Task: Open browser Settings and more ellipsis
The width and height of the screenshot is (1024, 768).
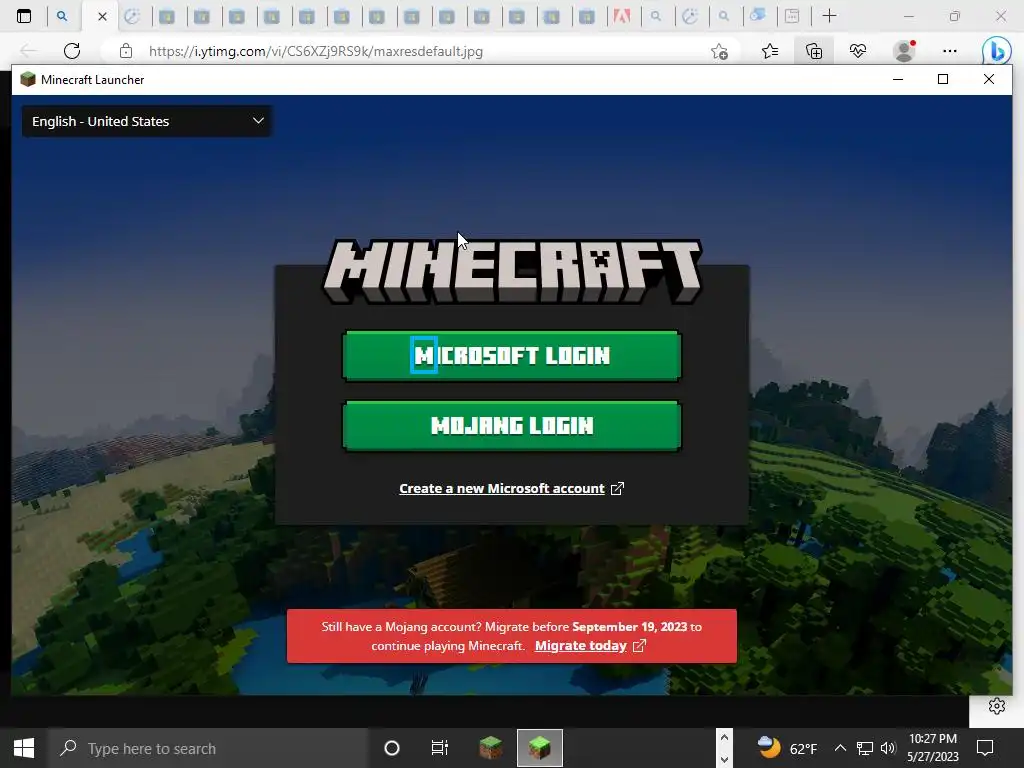Action: pos(950,51)
